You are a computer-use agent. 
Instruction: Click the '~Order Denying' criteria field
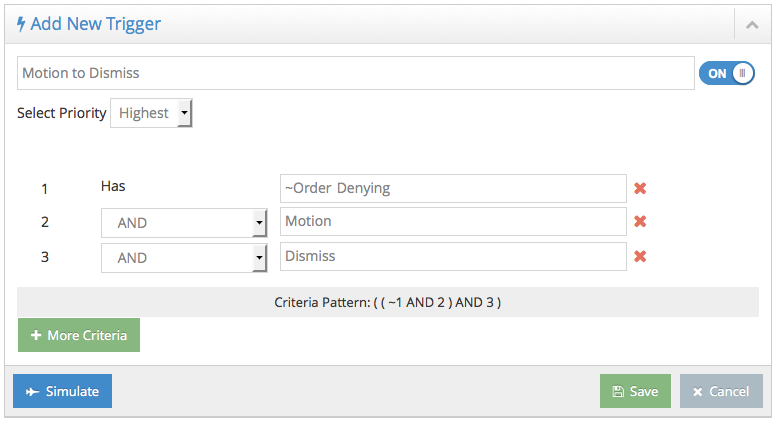pyautogui.click(x=453, y=188)
